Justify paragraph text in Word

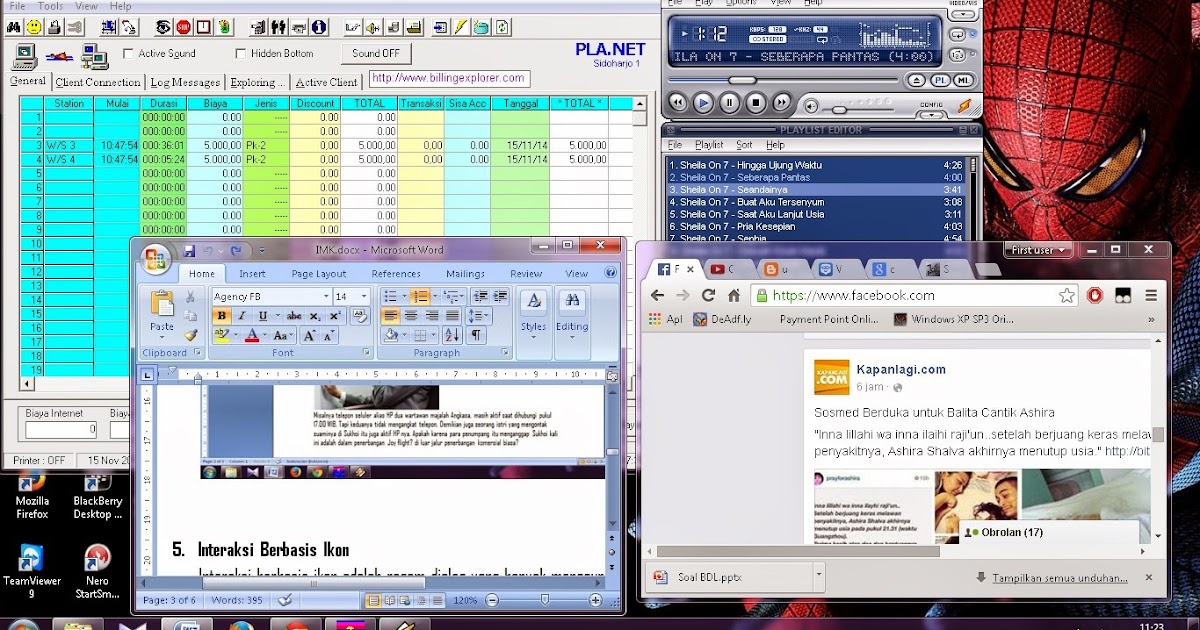[x=452, y=316]
